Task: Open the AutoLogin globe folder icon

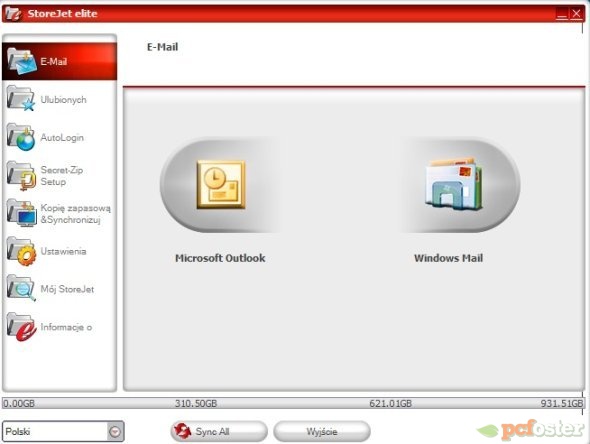Action: [21, 137]
